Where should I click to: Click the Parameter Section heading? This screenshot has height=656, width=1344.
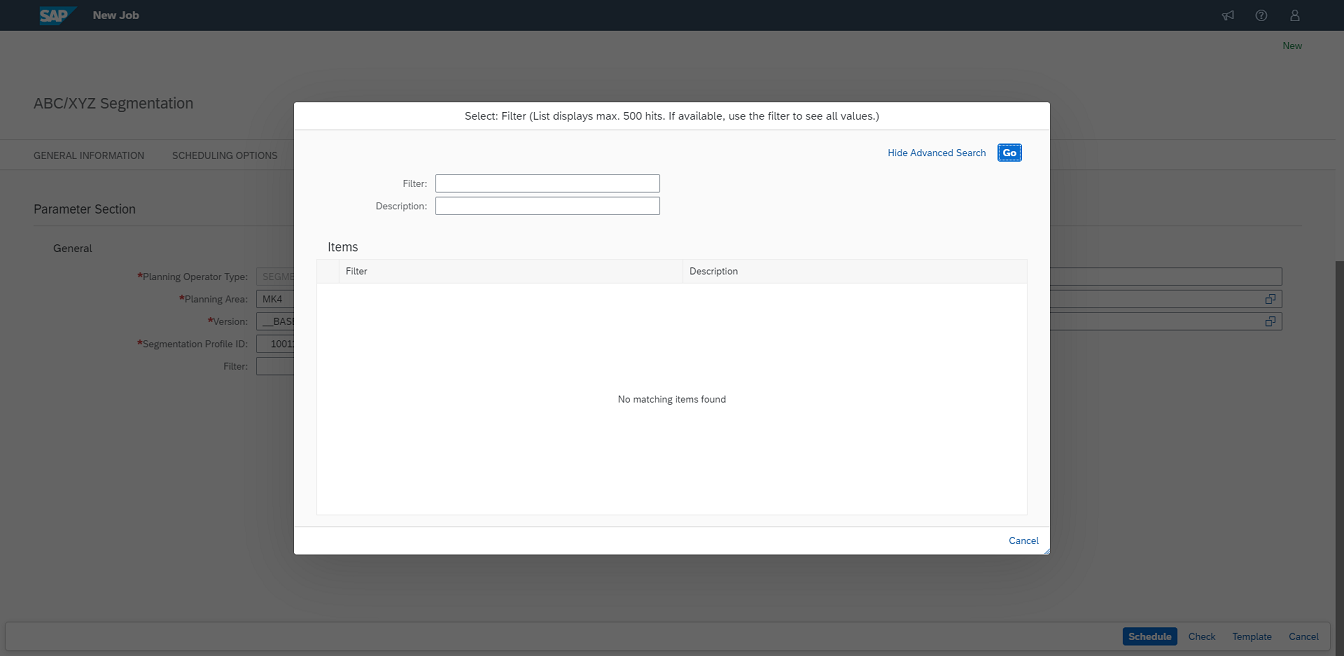tap(84, 209)
